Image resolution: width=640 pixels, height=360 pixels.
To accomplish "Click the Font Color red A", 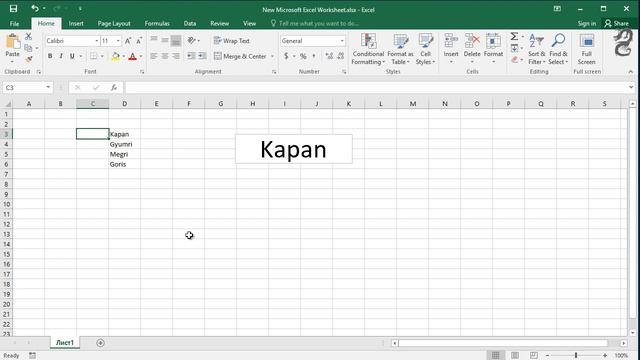I will (x=132, y=56).
